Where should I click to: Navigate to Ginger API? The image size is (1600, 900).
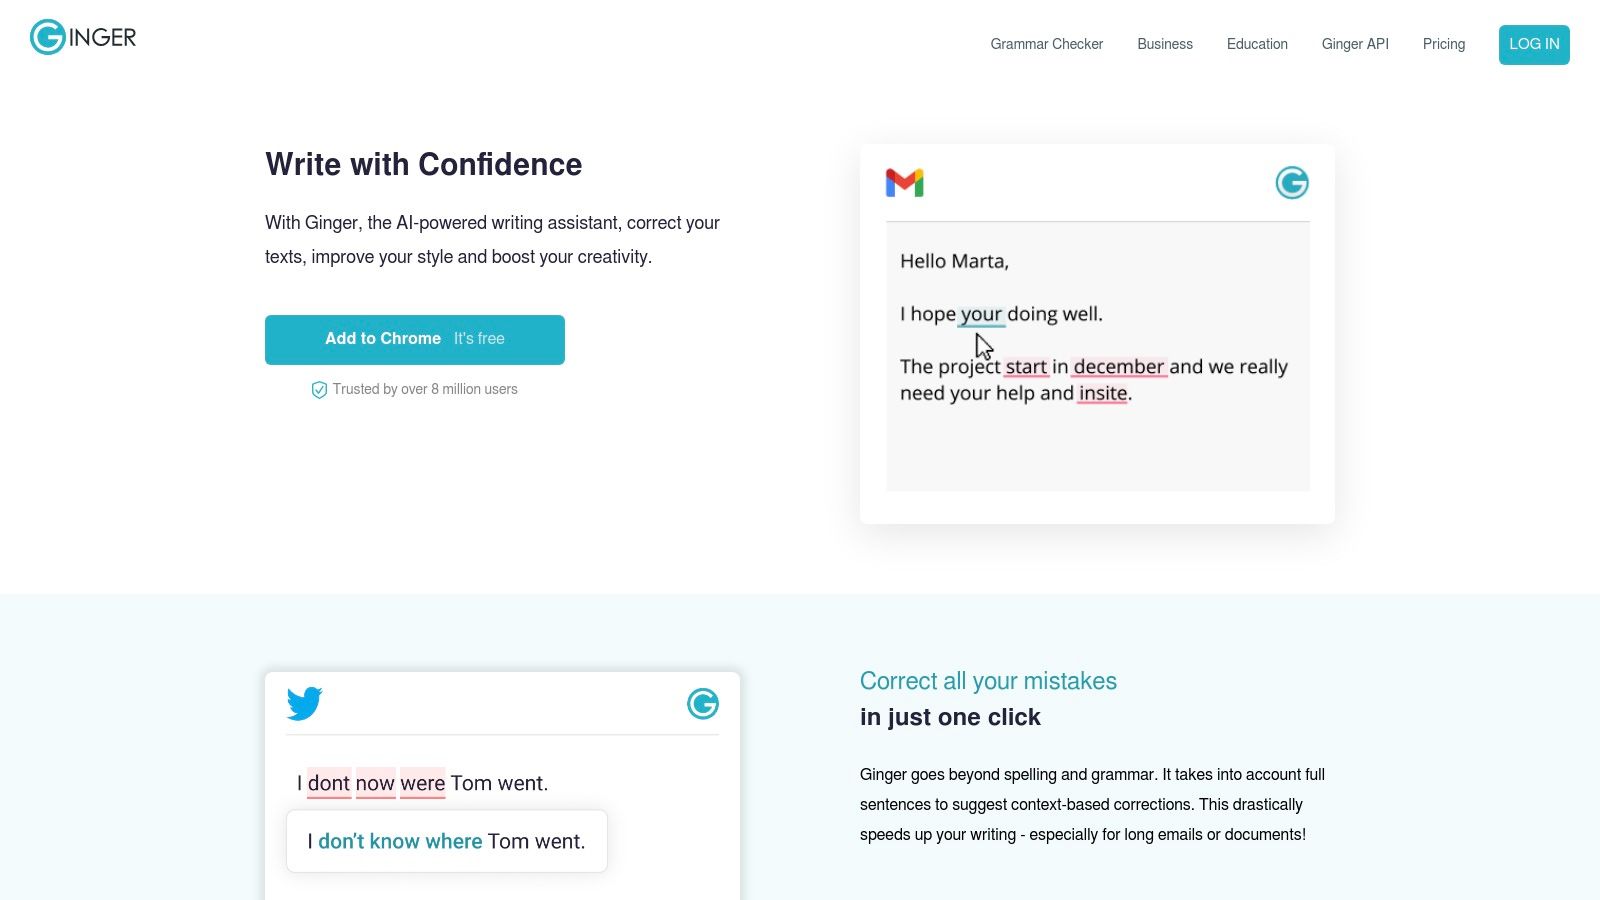pyautogui.click(x=1354, y=44)
